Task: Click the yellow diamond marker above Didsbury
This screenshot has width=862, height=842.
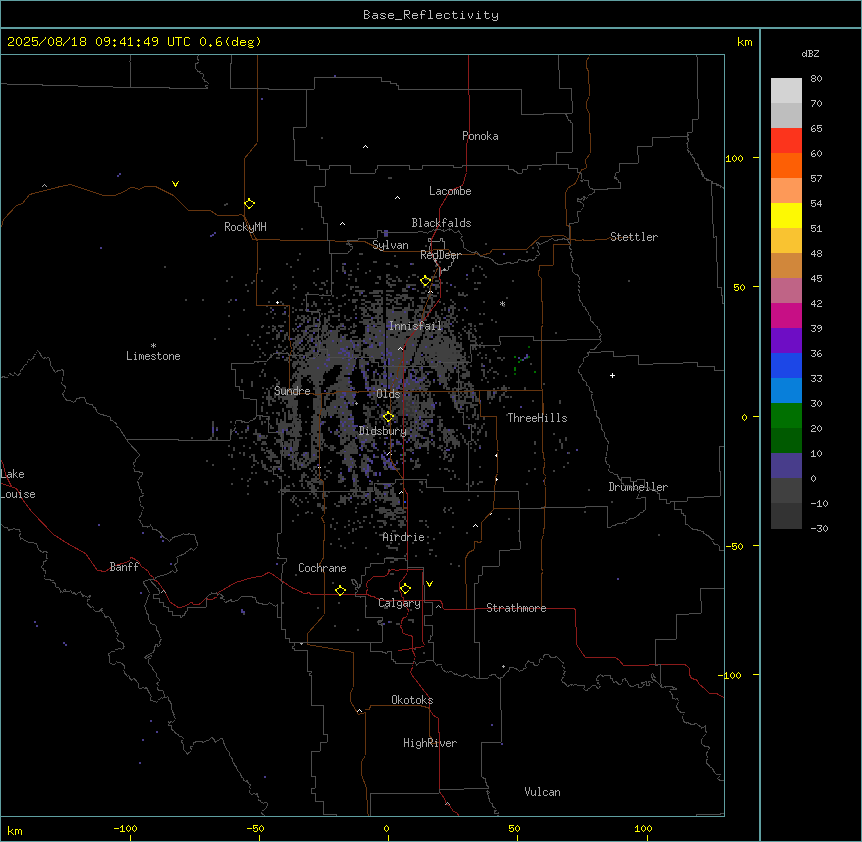Action: [x=388, y=417]
